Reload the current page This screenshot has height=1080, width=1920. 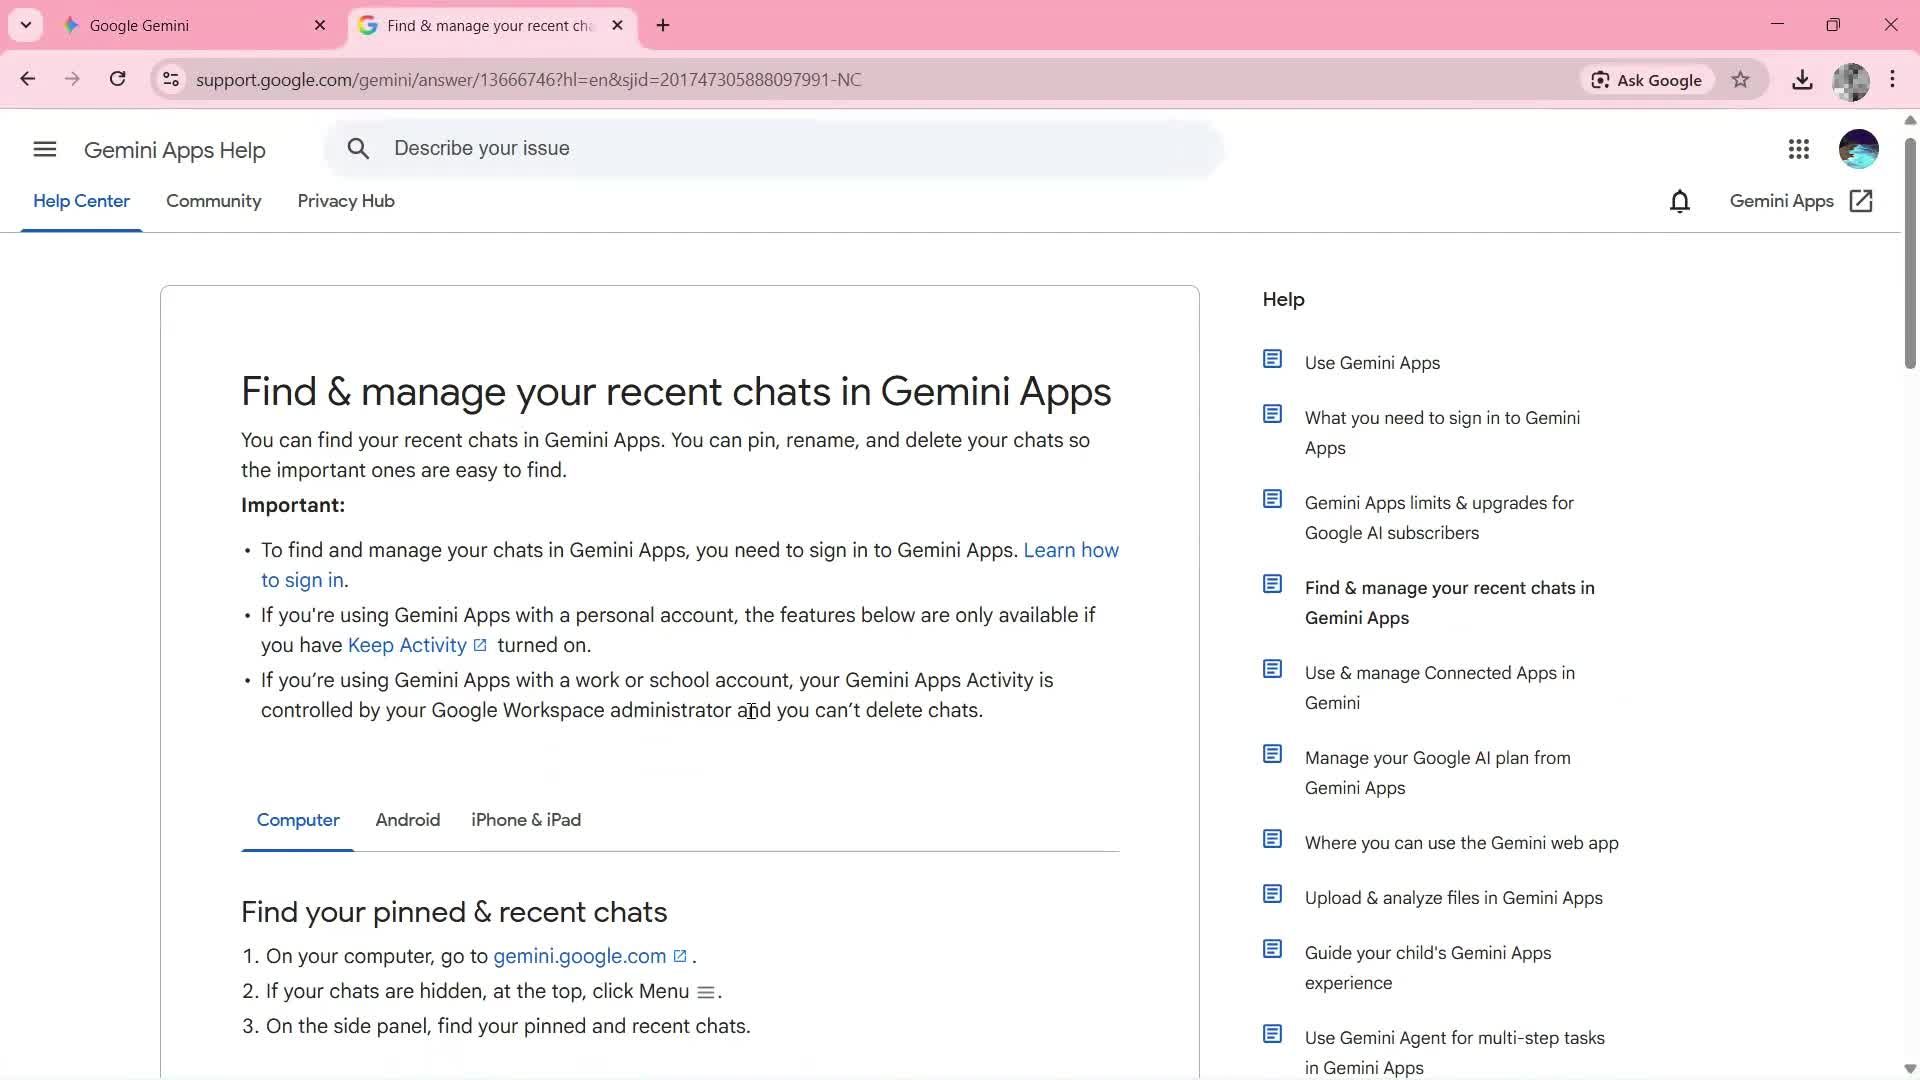pos(118,79)
